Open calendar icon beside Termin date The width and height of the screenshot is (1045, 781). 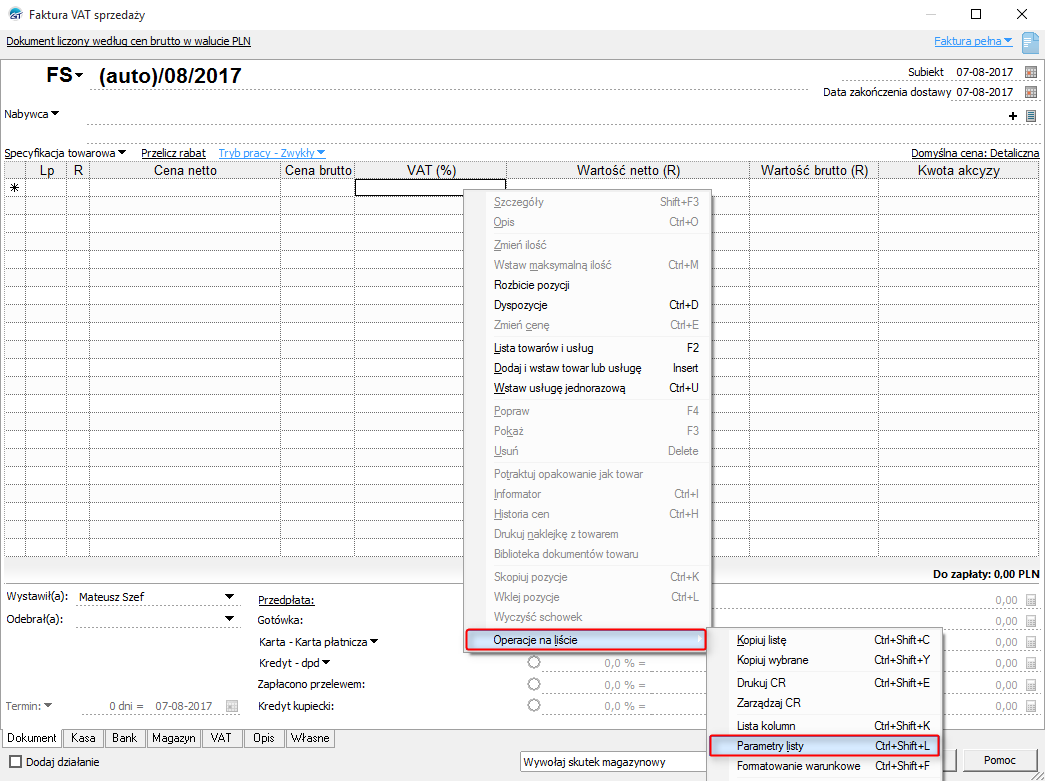click(232, 706)
